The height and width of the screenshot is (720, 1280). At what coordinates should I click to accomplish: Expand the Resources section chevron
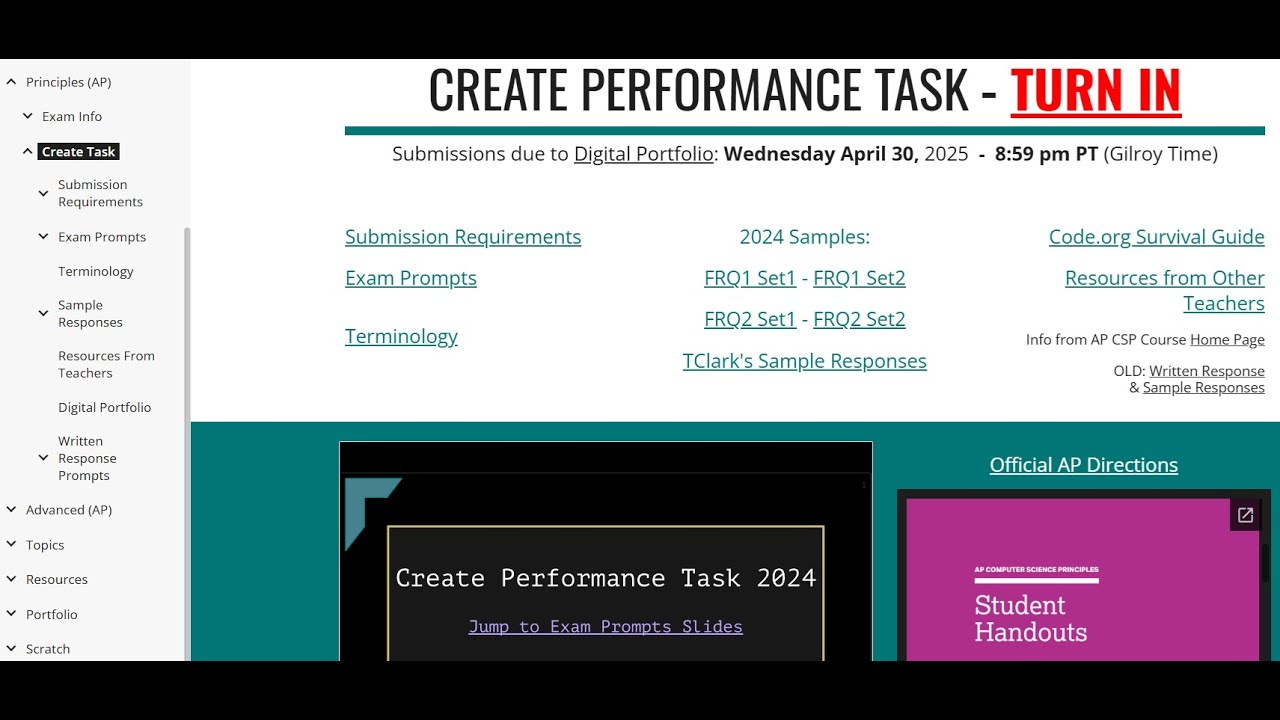12,579
